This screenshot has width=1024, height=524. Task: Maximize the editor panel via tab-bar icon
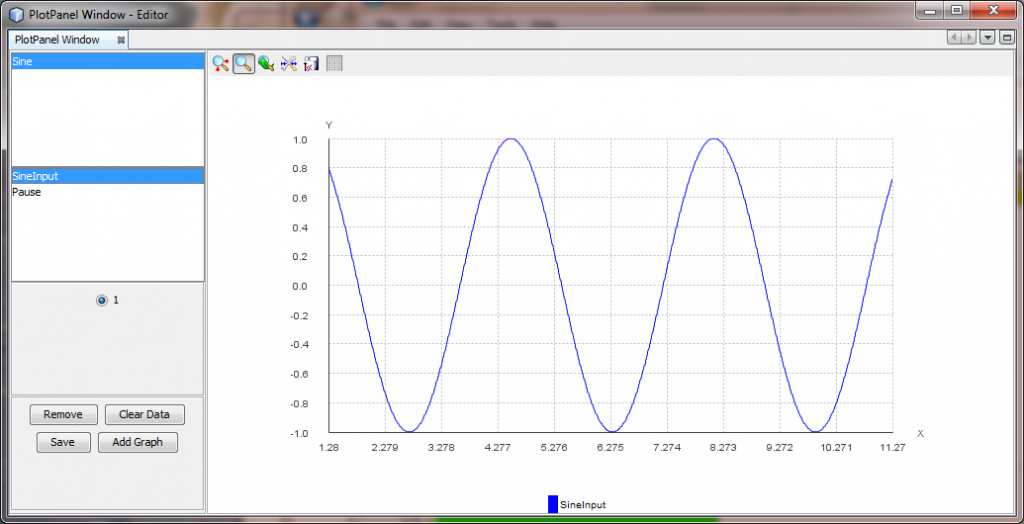point(1007,38)
